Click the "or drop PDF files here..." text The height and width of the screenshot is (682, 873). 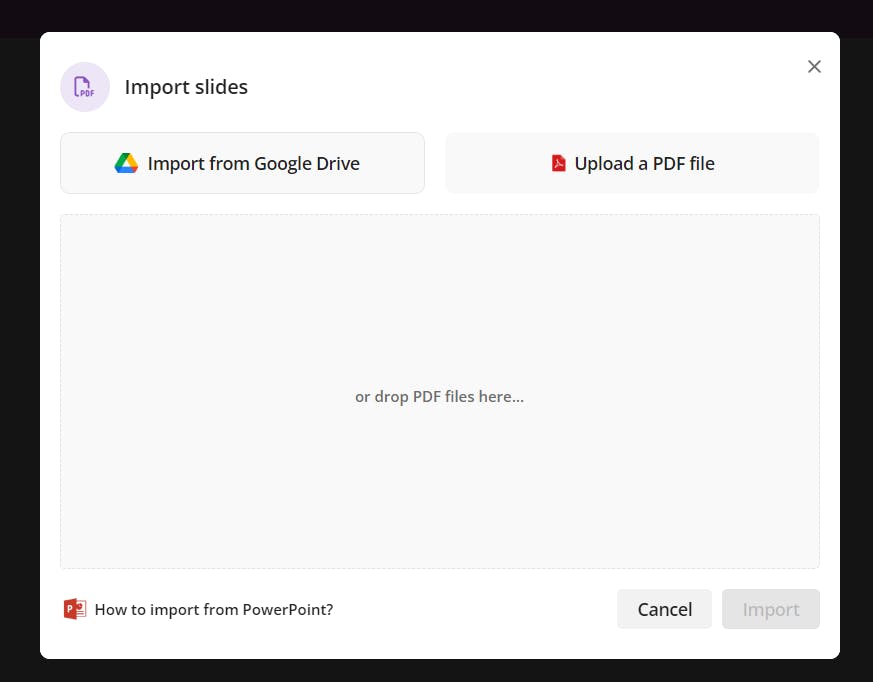[x=439, y=397]
